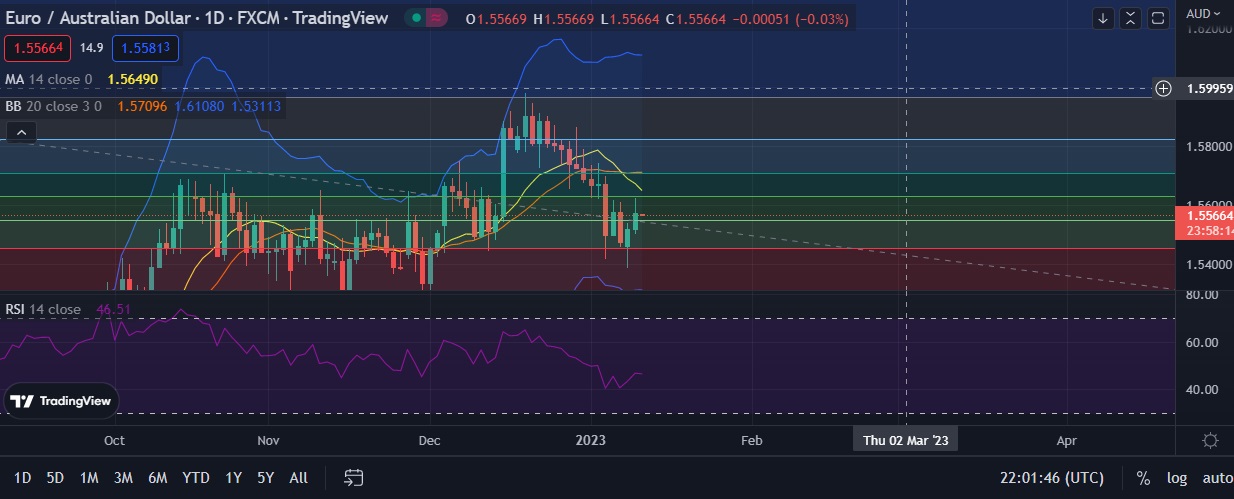
Task: Select the YTD time range
Action: (195, 478)
